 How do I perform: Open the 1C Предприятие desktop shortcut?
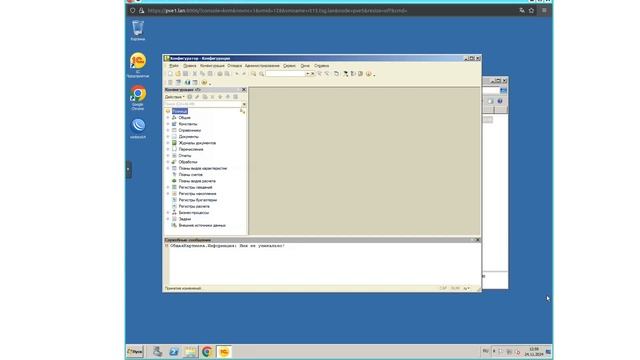coord(138,64)
